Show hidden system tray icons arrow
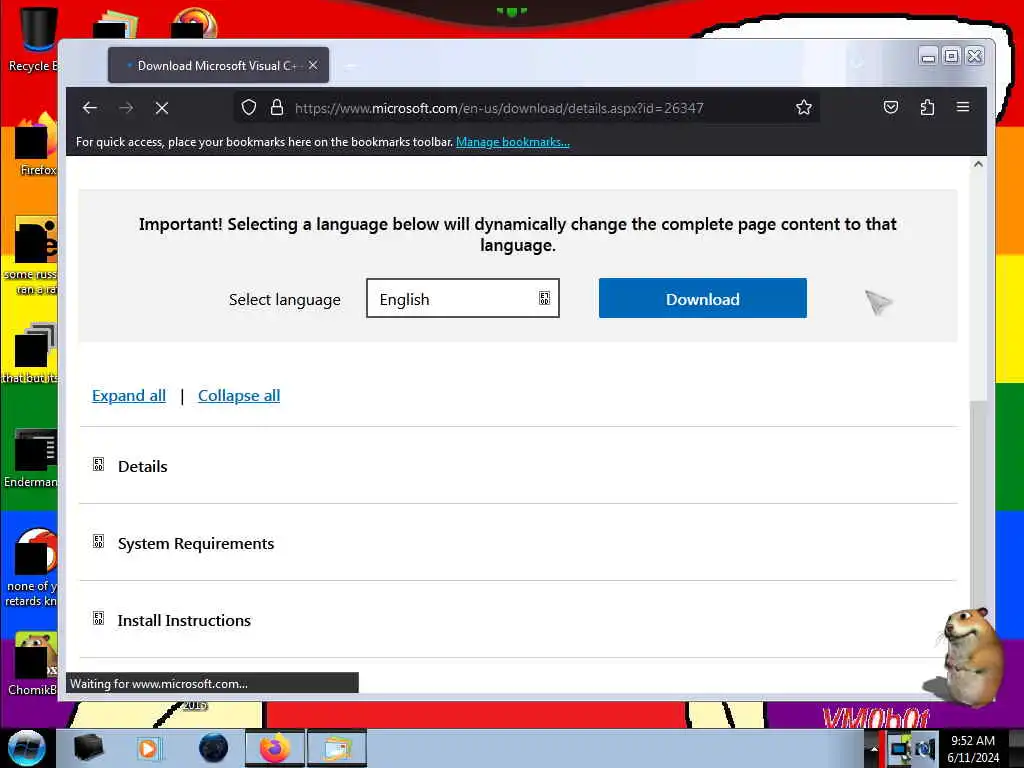The image size is (1024, 768). pyautogui.click(x=873, y=749)
